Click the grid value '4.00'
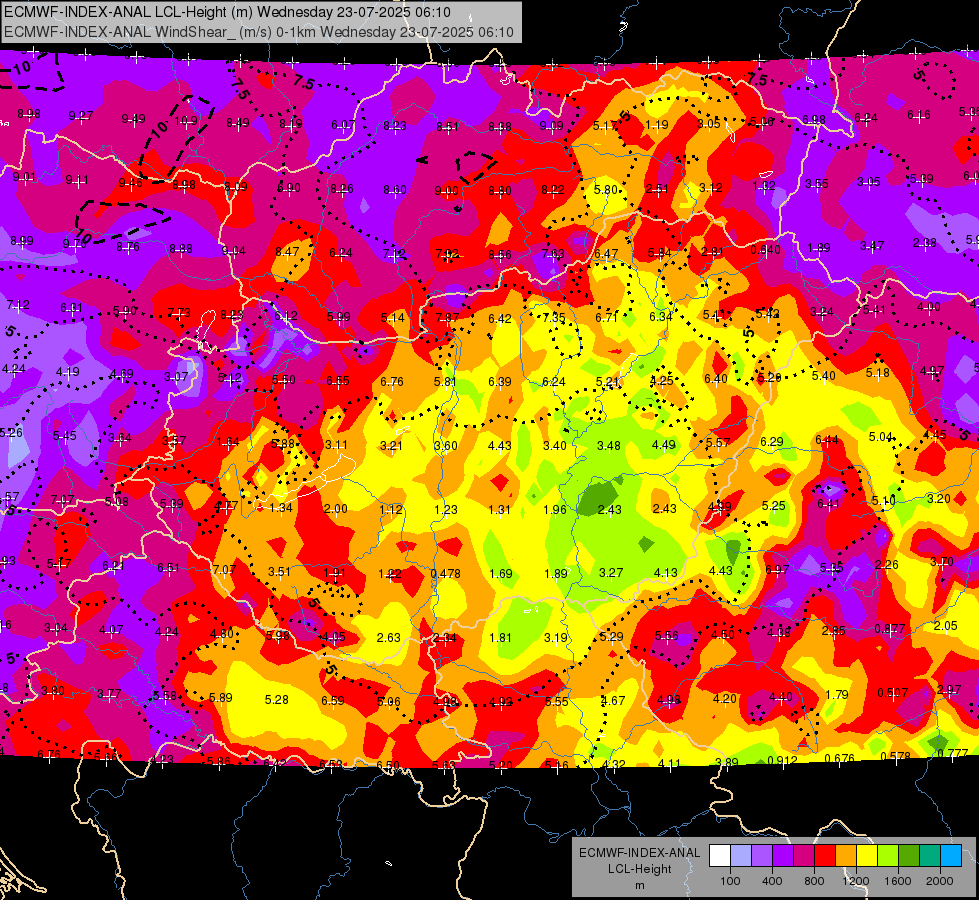Image resolution: width=979 pixels, height=900 pixels. 928,307
